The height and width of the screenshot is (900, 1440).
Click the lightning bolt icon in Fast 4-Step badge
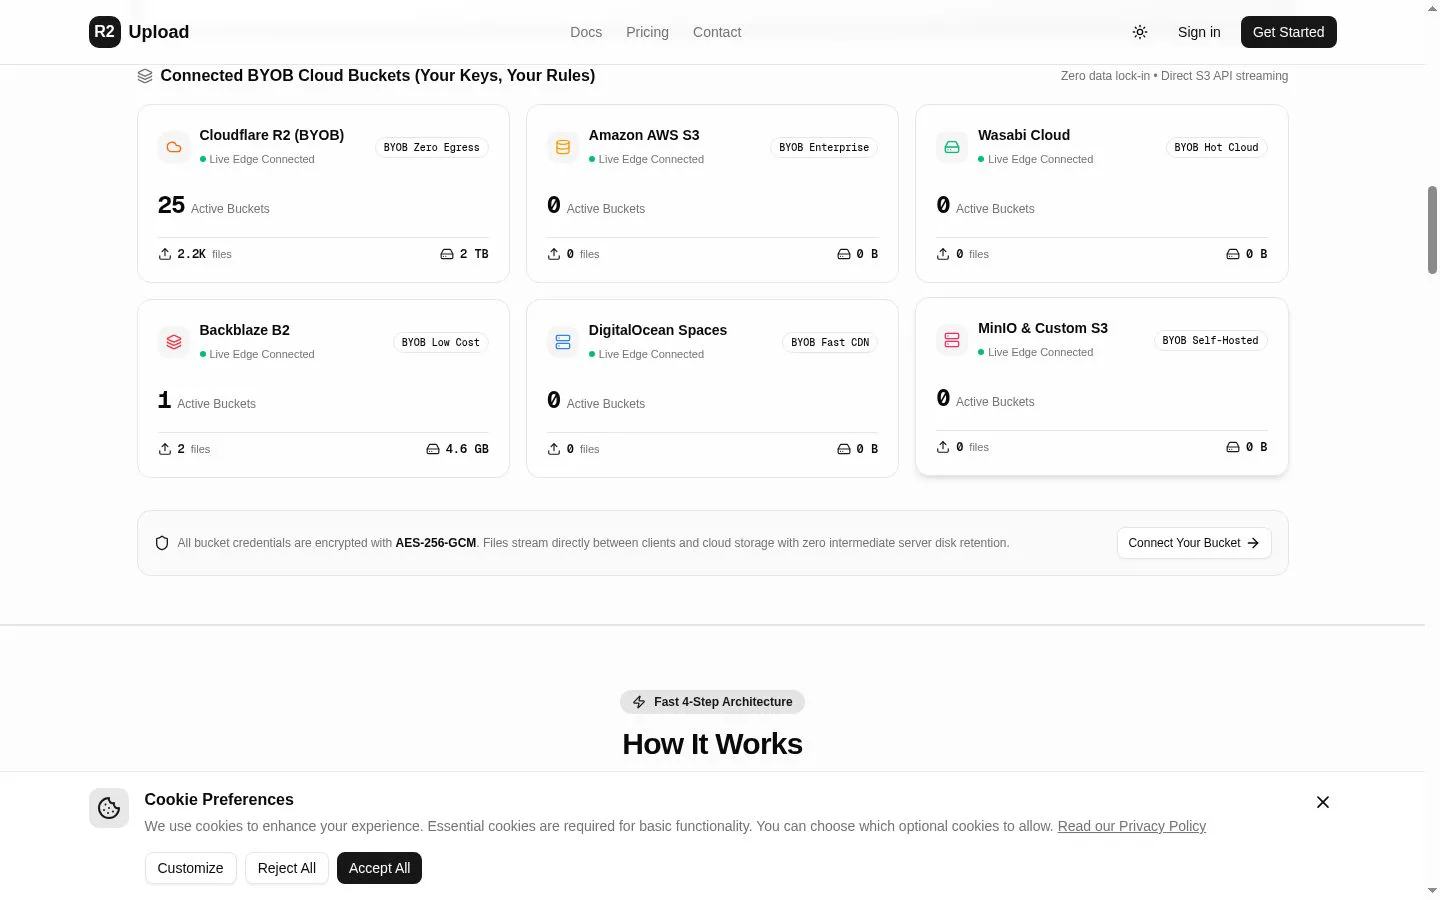639,702
